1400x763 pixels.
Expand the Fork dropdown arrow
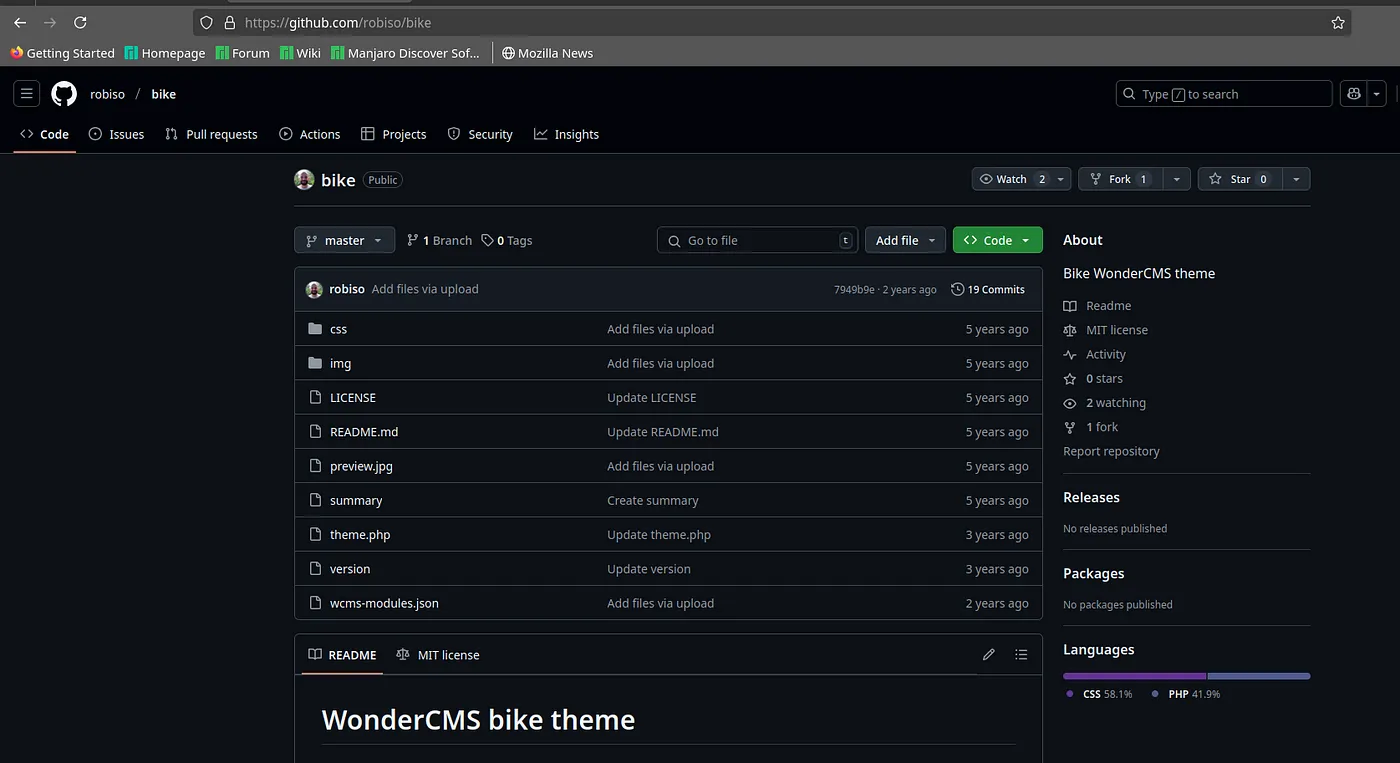pyautogui.click(x=1176, y=179)
